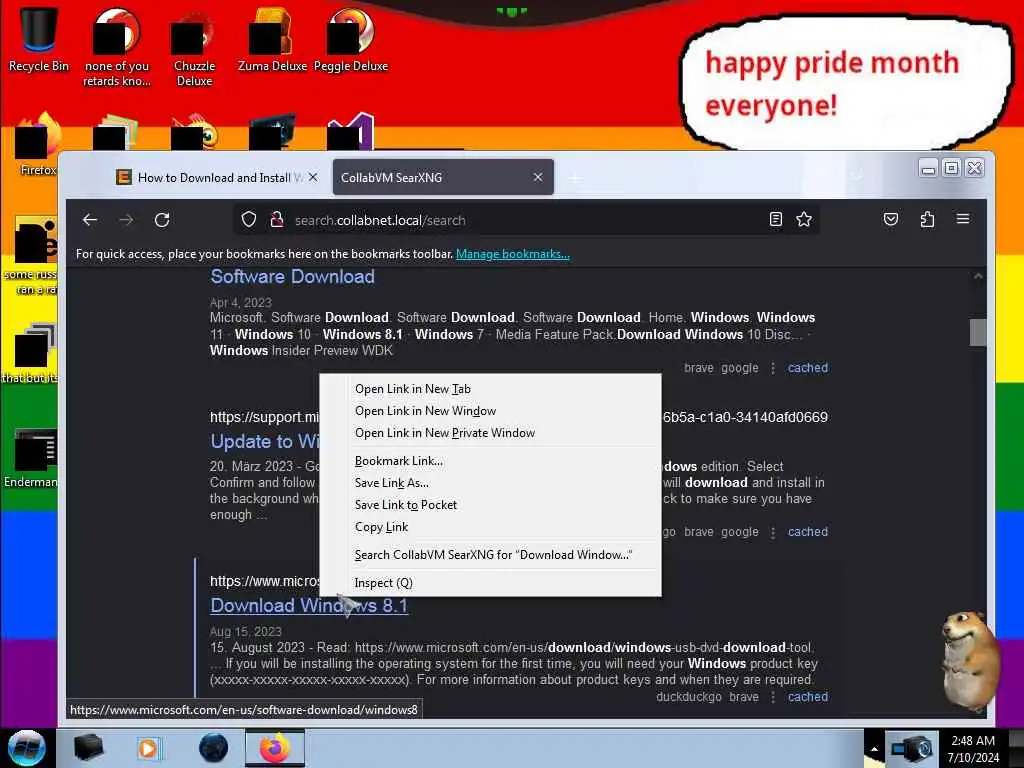Viewport: 1024px width, 768px height.
Task: Click the scrollbar up arrow
Action: click(x=978, y=276)
